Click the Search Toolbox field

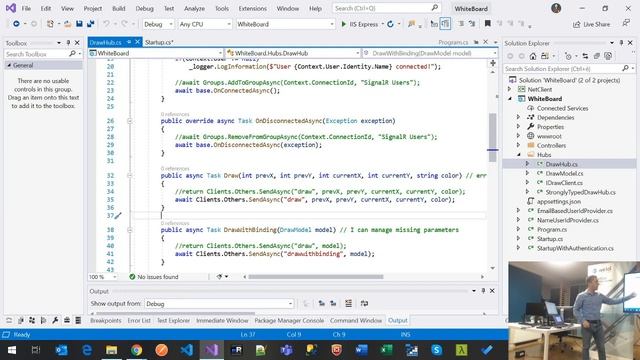[43, 54]
